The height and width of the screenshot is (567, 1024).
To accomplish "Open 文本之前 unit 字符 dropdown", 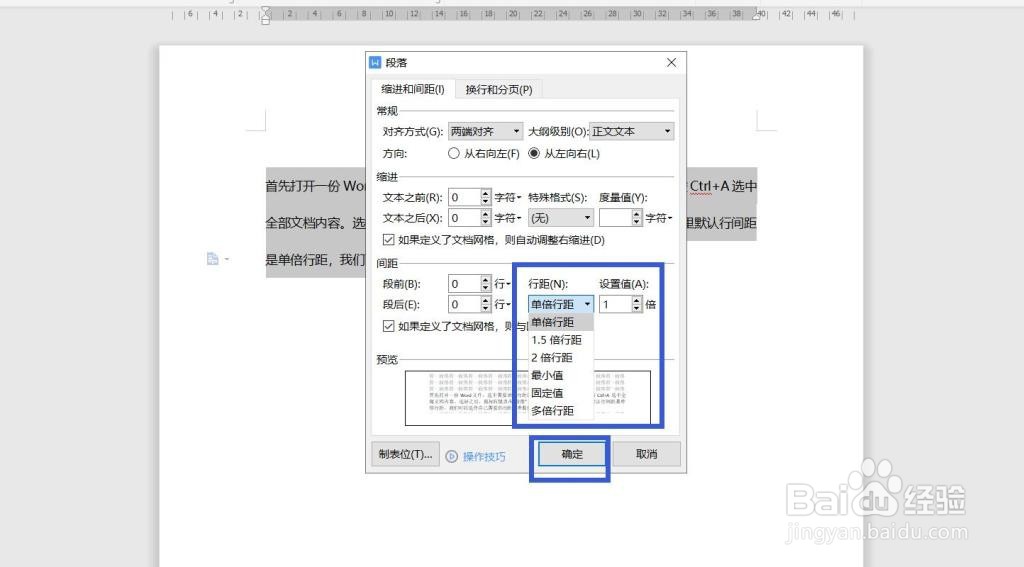I will (508, 197).
